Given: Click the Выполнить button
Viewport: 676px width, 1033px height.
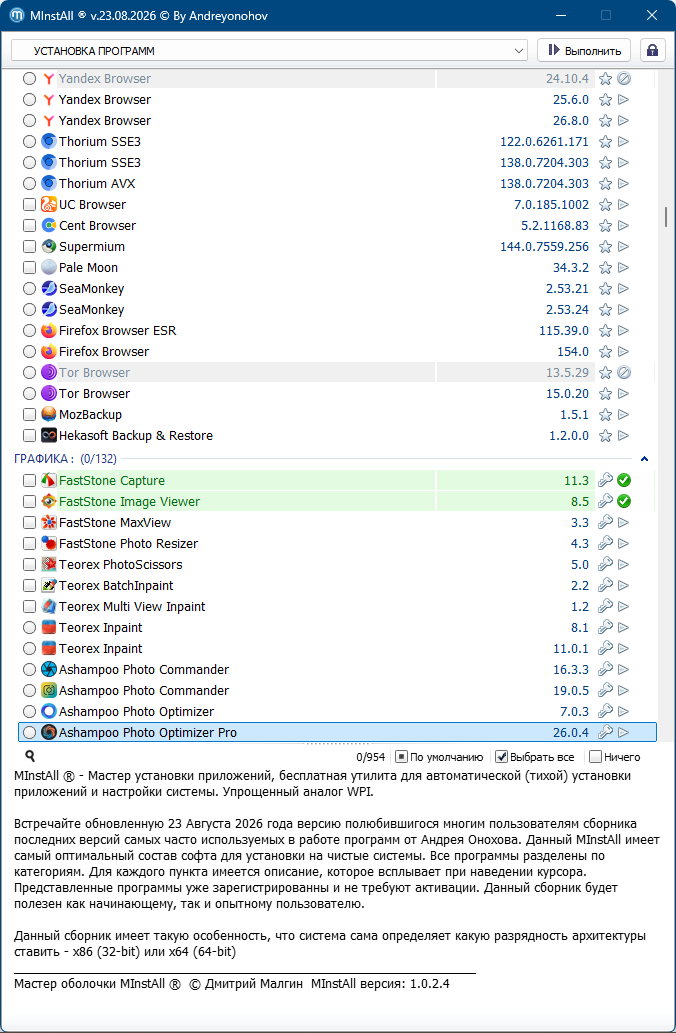Looking at the screenshot, I should (584, 51).
